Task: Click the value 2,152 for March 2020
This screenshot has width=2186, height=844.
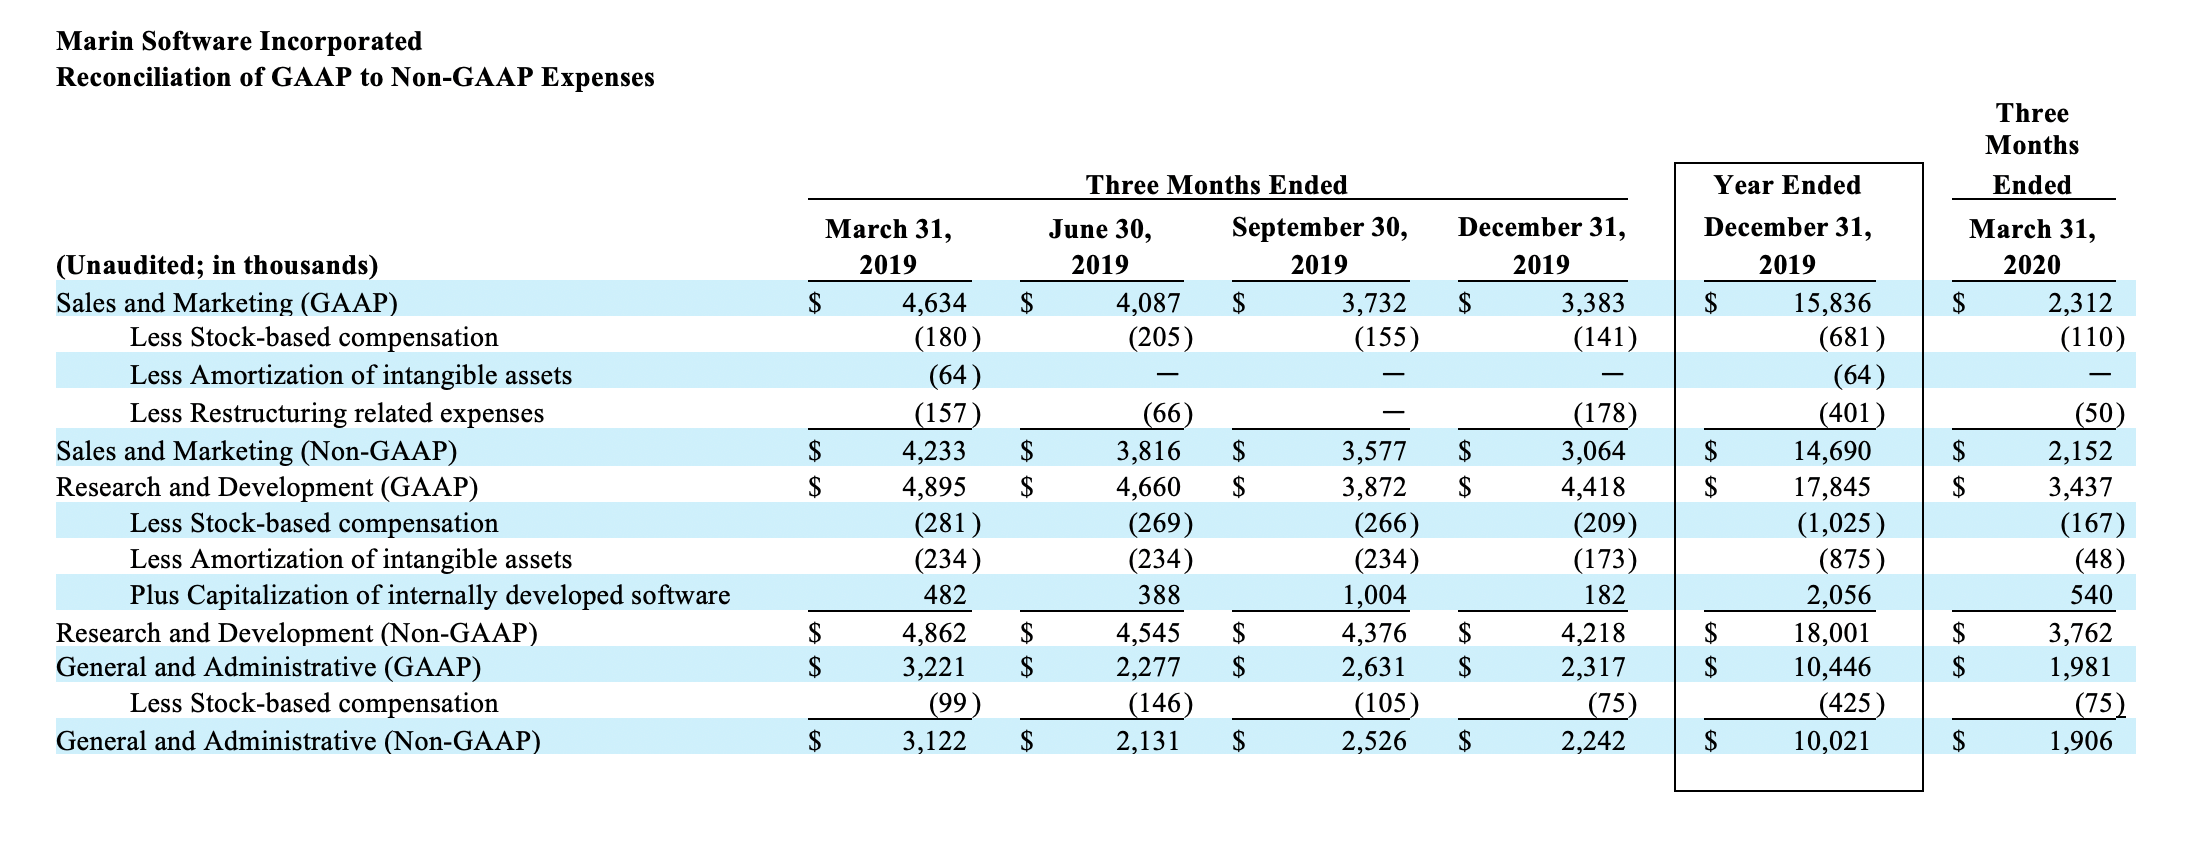Action: 2080,451
